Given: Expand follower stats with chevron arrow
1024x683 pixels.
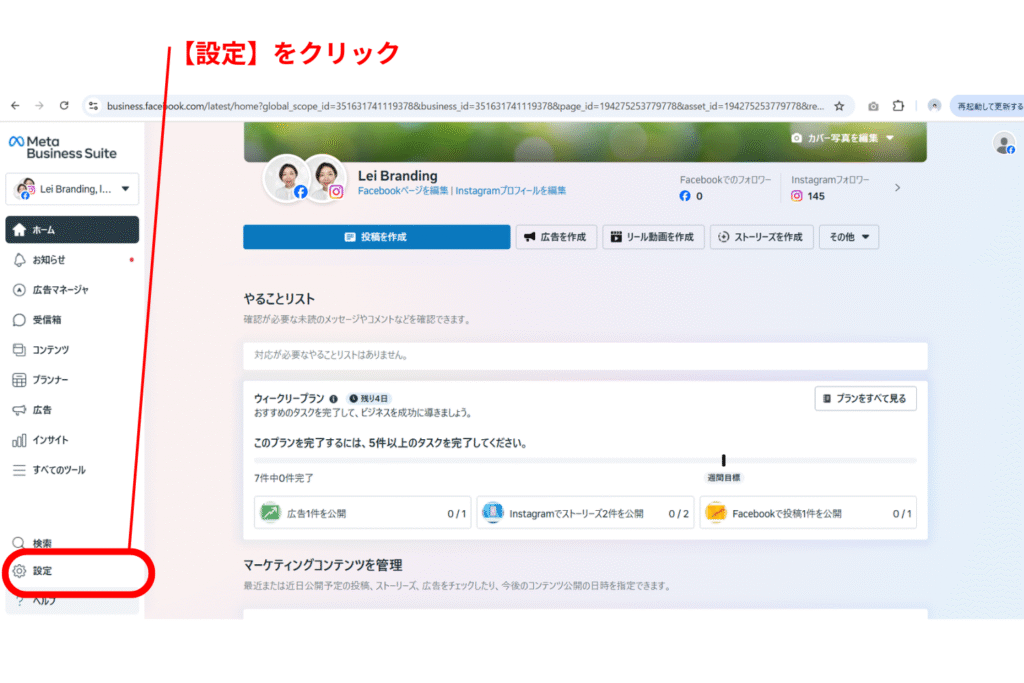Looking at the screenshot, I should (897, 187).
